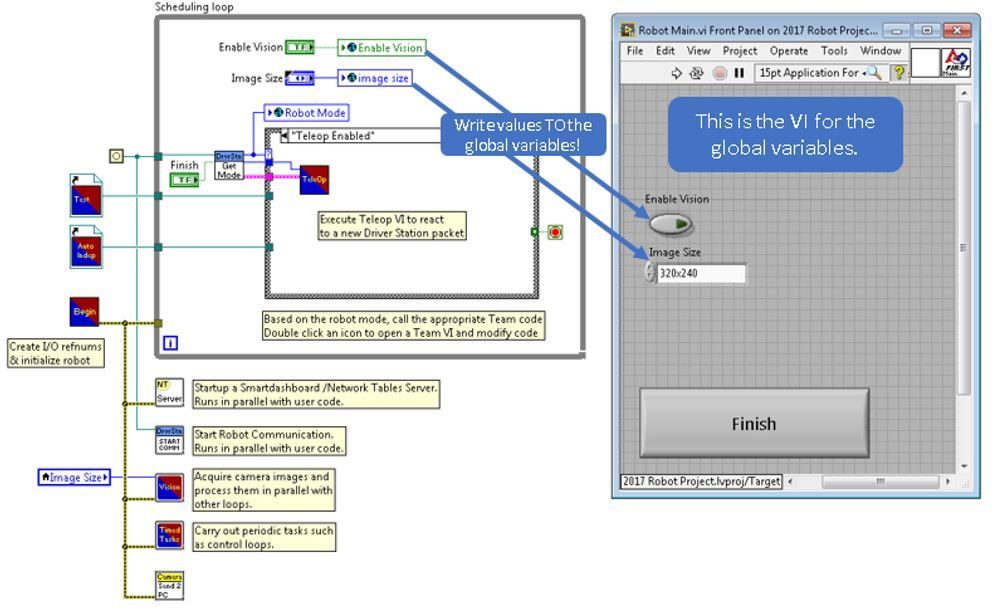The width and height of the screenshot is (999, 615).
Task: Click the horizontal scrollbar right arrow
Action: 948,481
